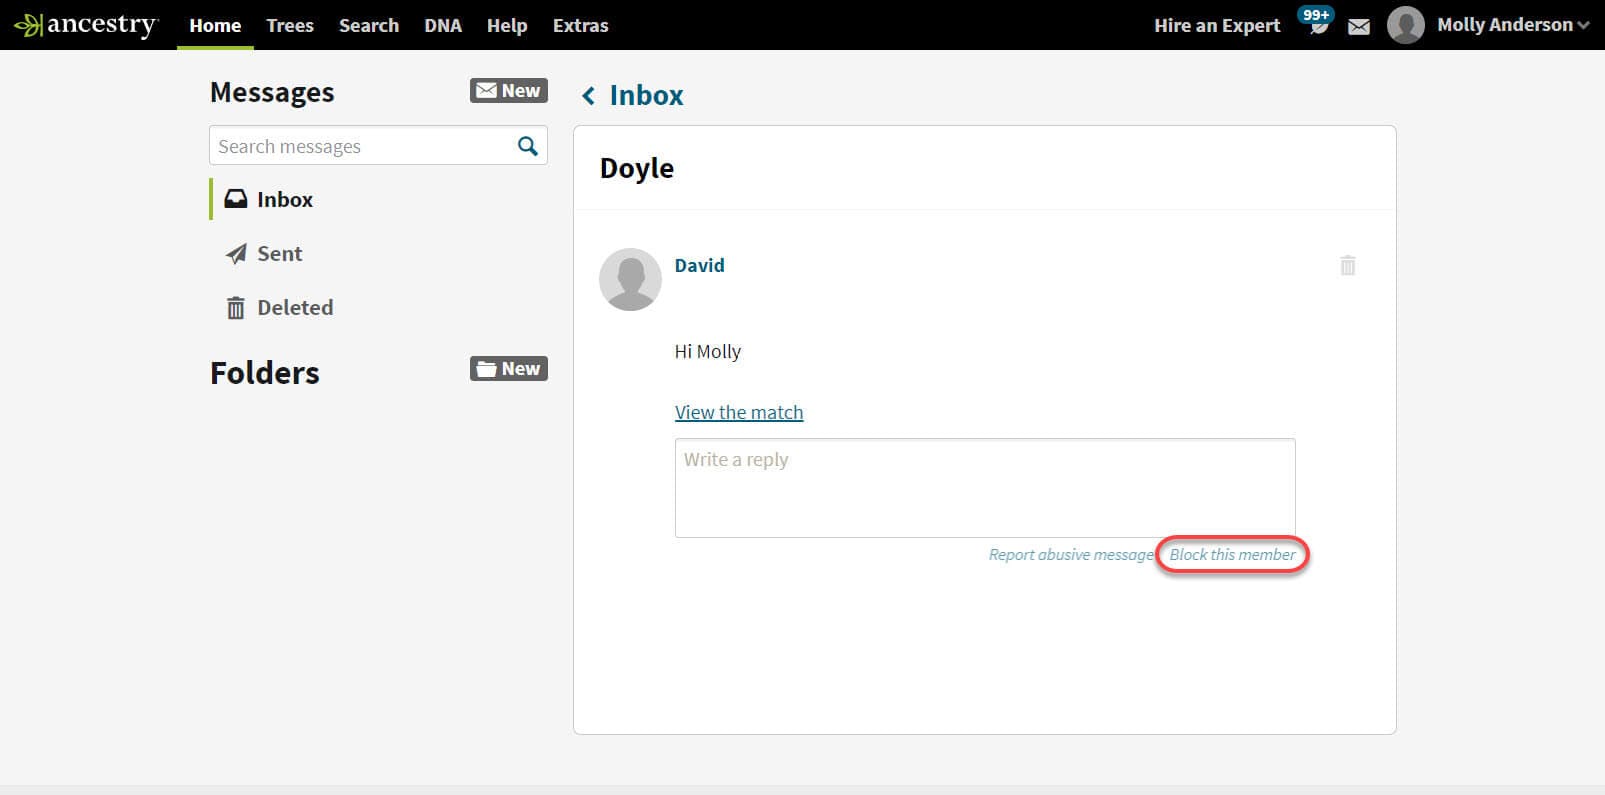Image resolution: width=1605 pixels, height=795 pixels.
Task: Click David's profile avatar
Action: 630,279
